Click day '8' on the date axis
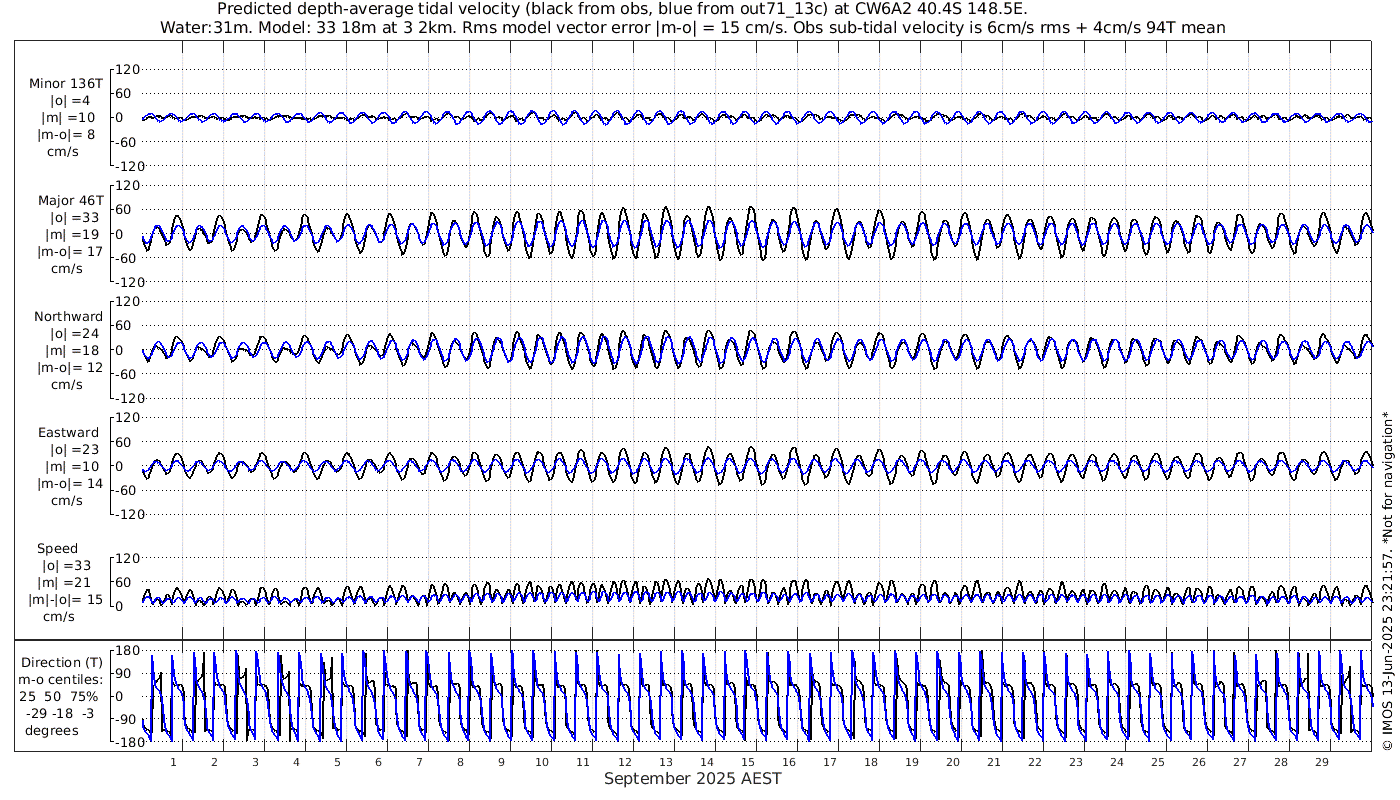The width and height of the screenshot is (1400, 800). (460, 762)
